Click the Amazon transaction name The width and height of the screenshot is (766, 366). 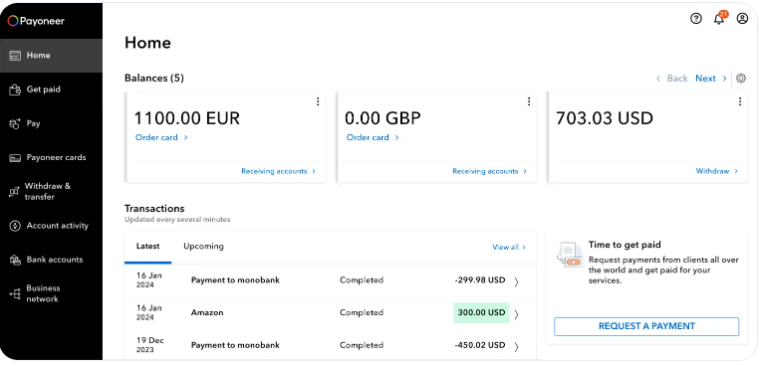(x=207, y=313)
